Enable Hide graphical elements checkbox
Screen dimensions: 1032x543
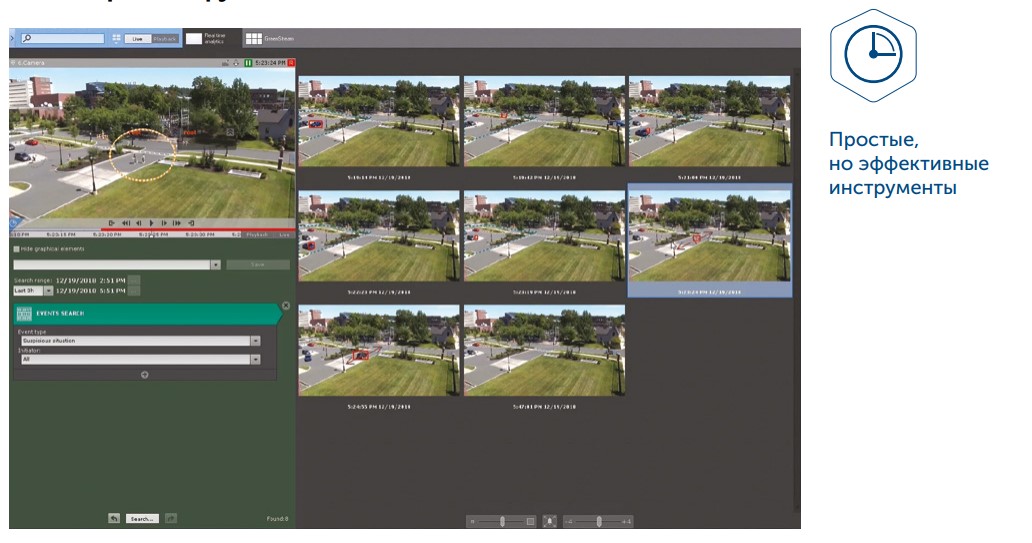coord(16,249)
